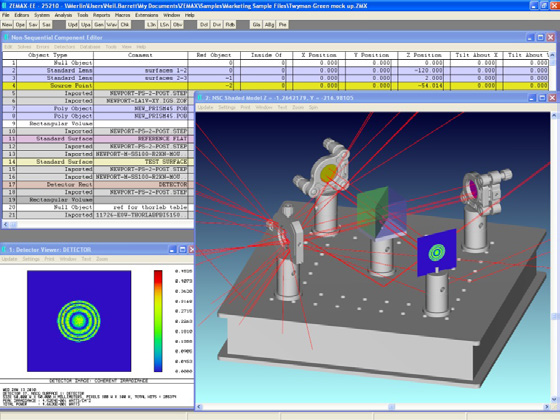Image resolution: width=560 pixels, height=420 pixels.
Task: Click the detector color scale bar
Action: point(158,321)
